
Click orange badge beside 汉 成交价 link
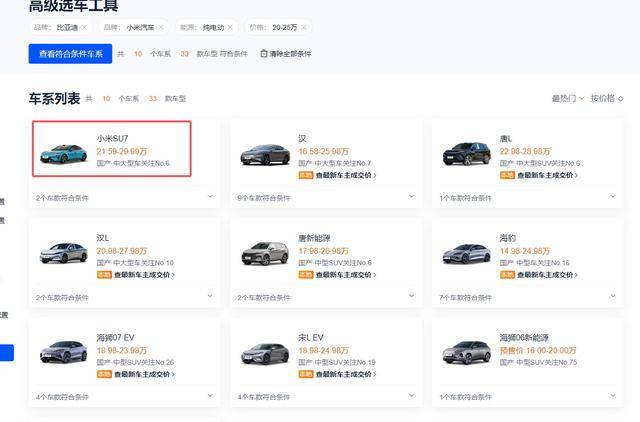[x=306, y=175]
